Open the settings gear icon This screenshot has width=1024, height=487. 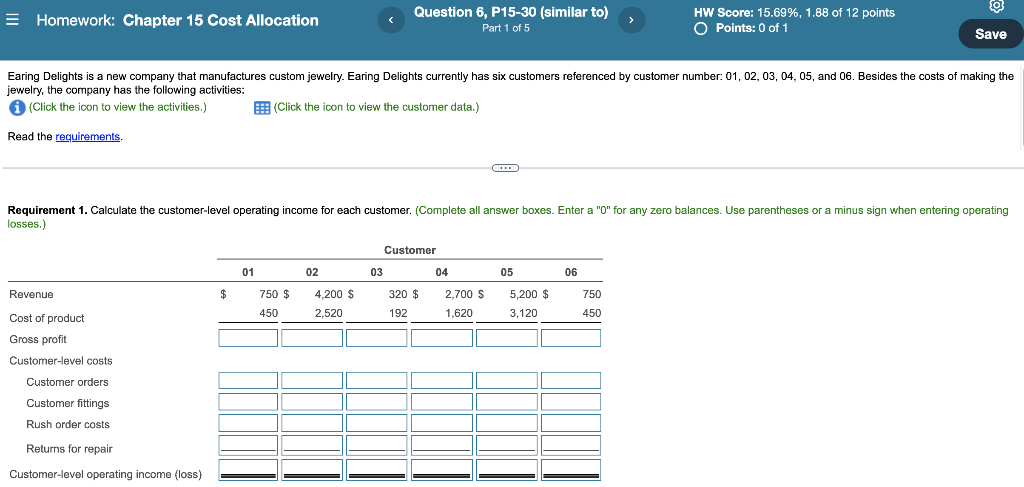(x=996, y=7)
